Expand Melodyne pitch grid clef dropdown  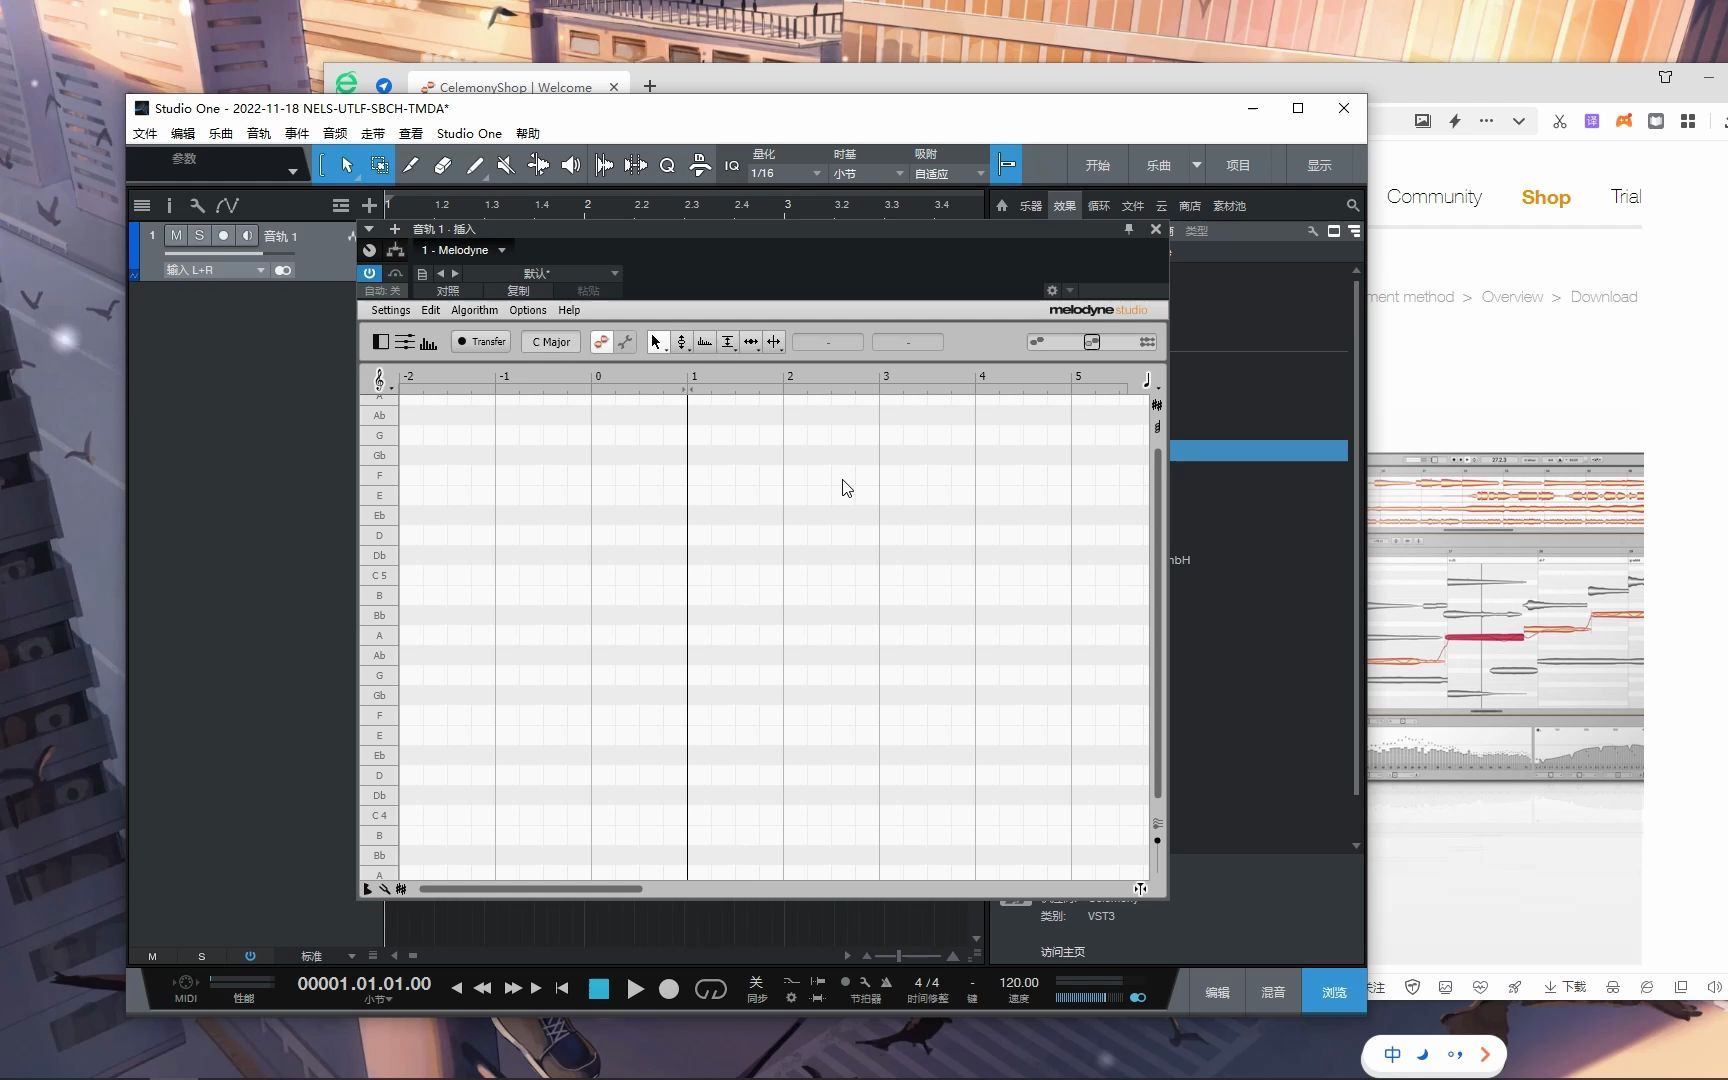[x=382, y=380]
